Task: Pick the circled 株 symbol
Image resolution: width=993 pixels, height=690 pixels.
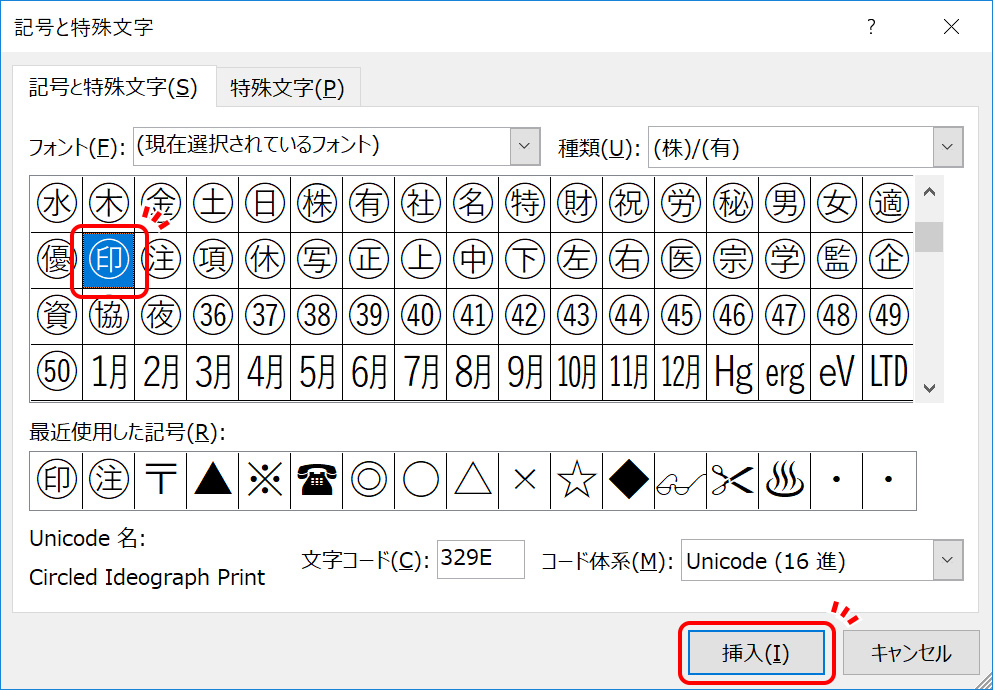Action: pyautogui.click(x=316, y=204)
